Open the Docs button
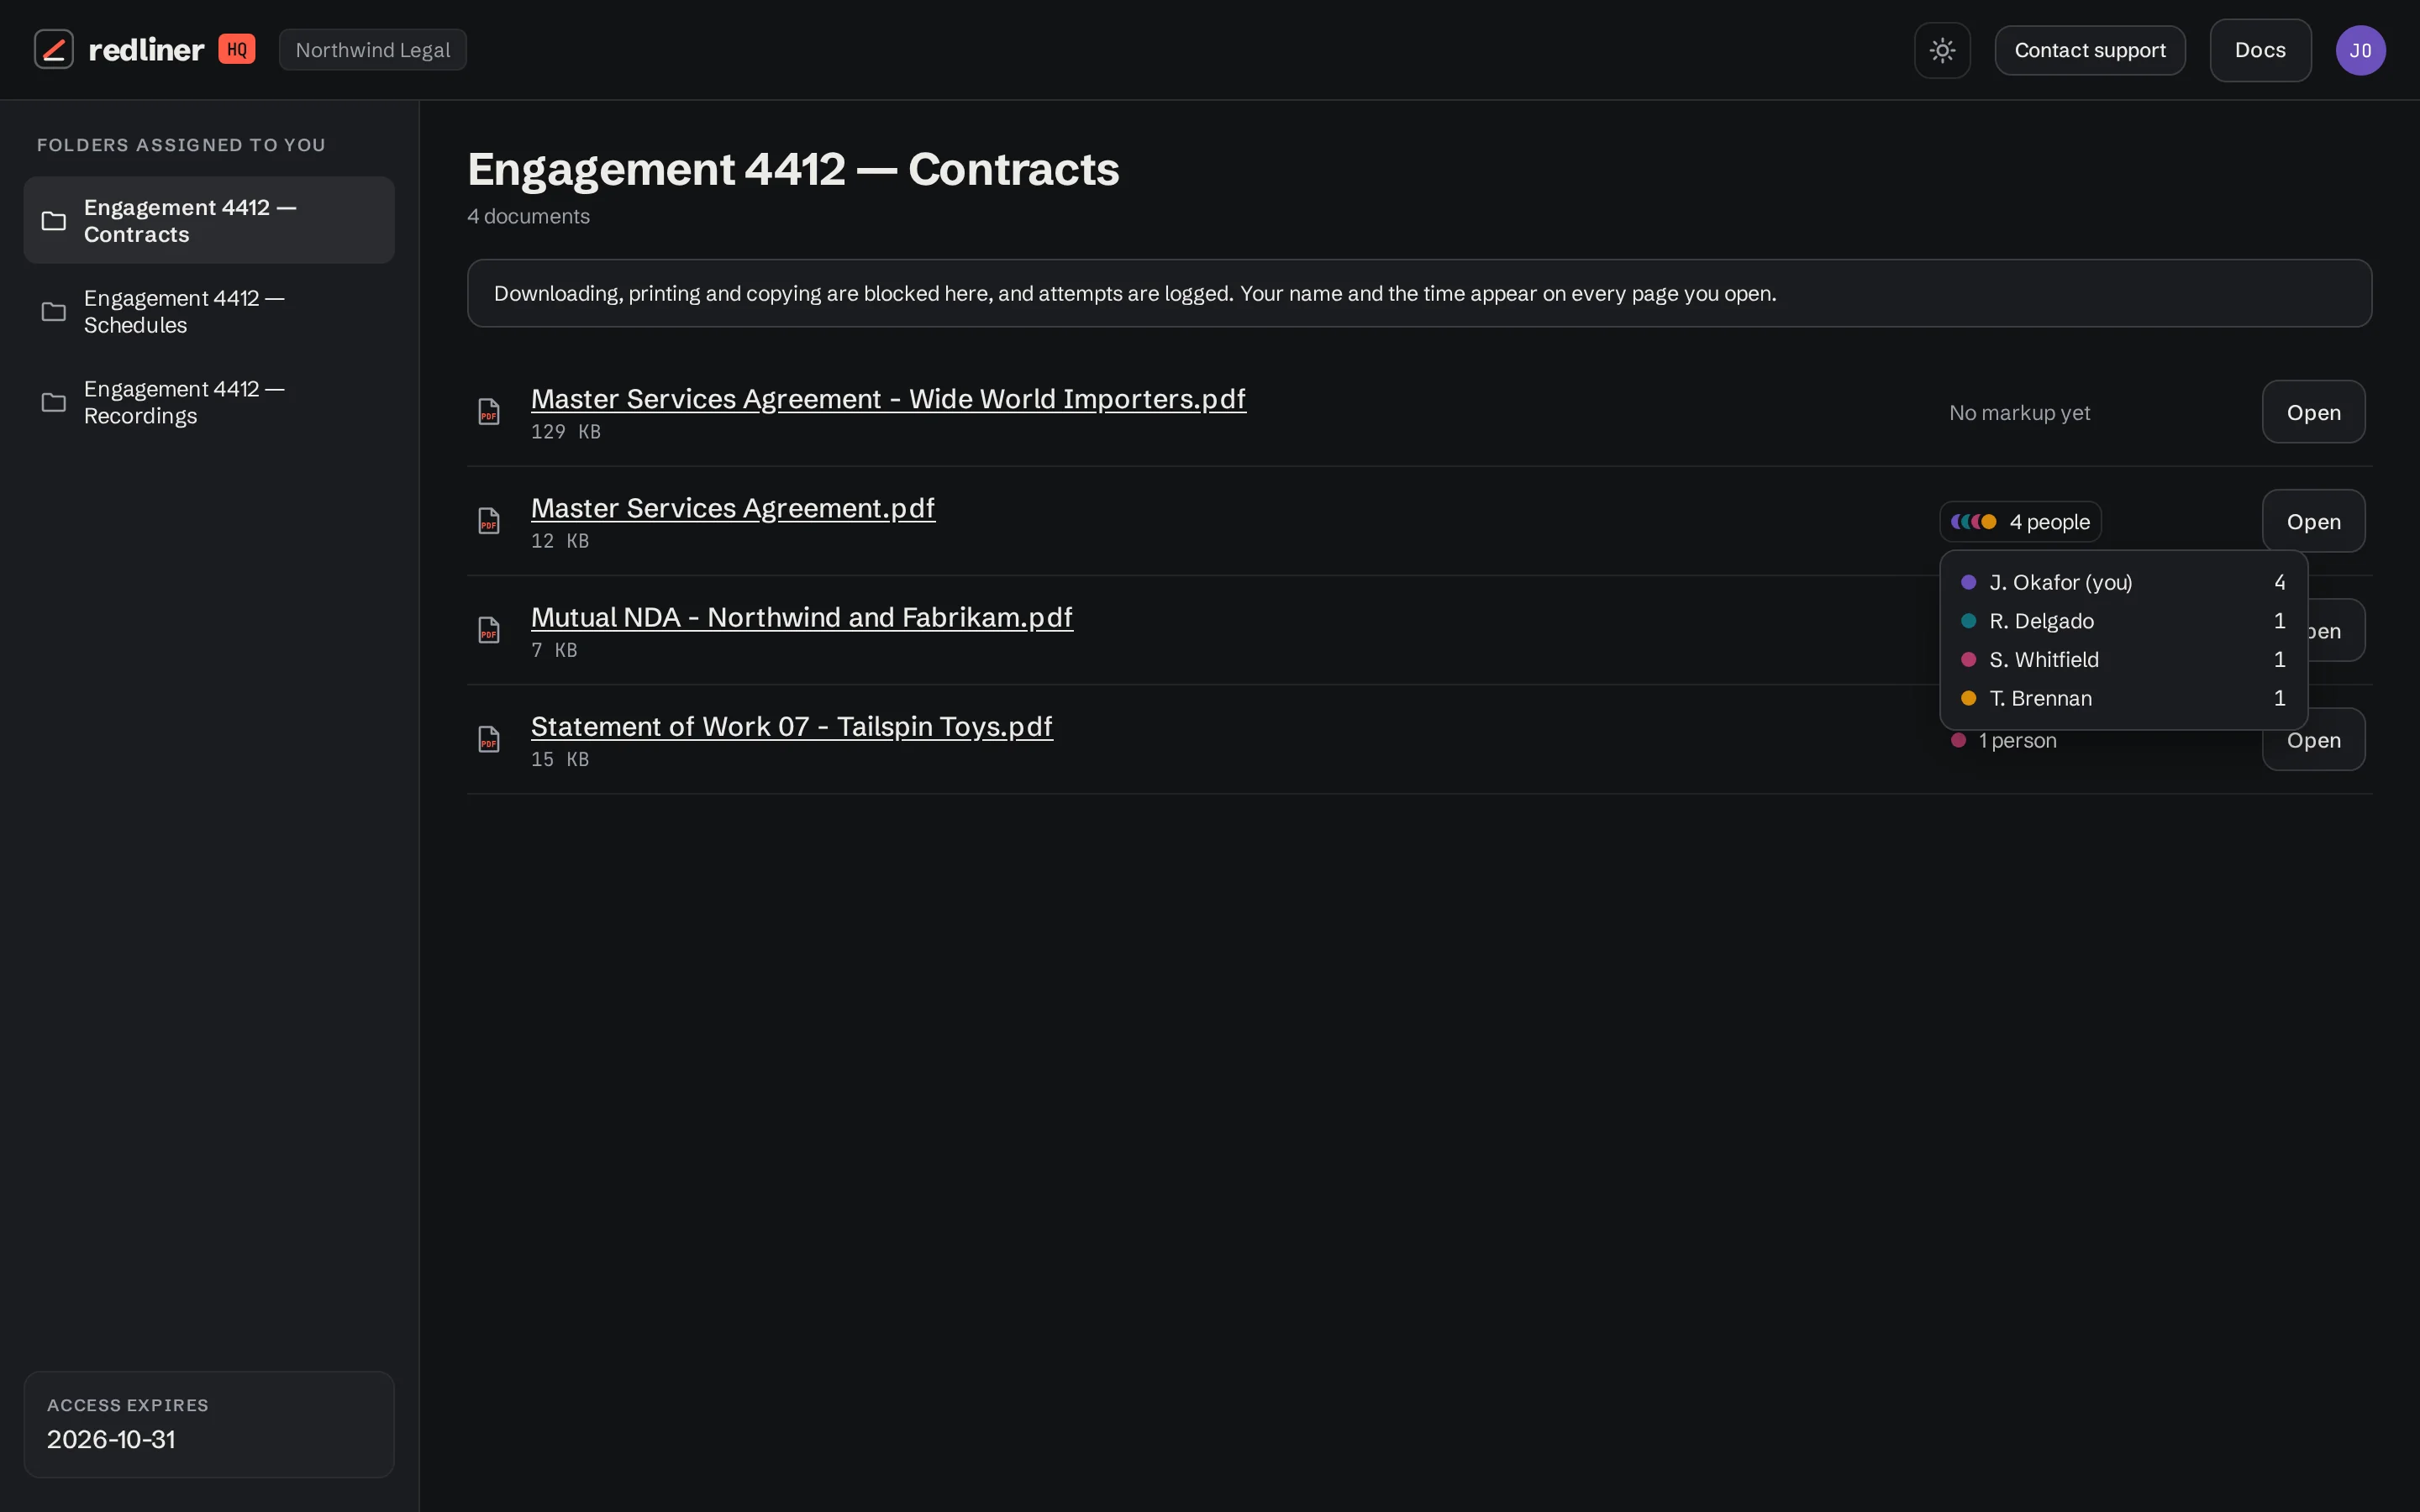This screenshot has height=1512, width=2420. click(2260, 50)
